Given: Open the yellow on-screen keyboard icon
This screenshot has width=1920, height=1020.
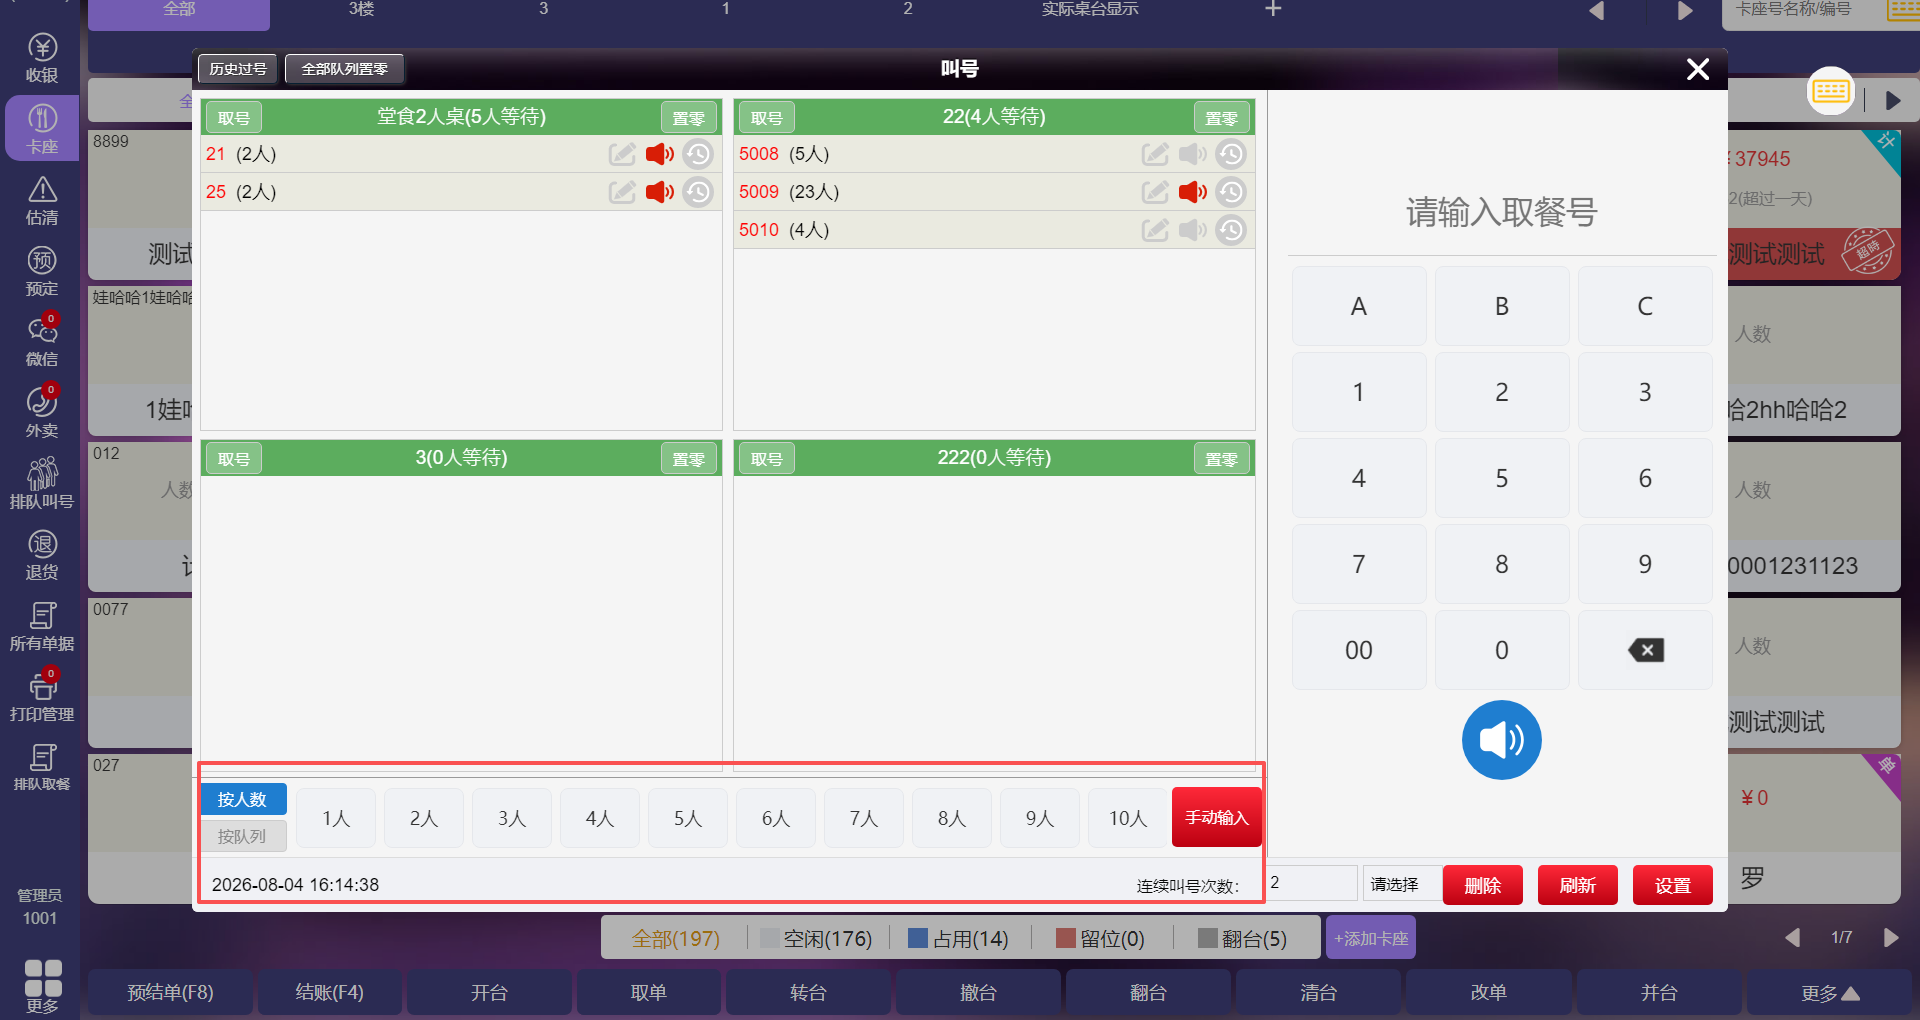Looking at the screenshot, I should (x=1831, y=92).
